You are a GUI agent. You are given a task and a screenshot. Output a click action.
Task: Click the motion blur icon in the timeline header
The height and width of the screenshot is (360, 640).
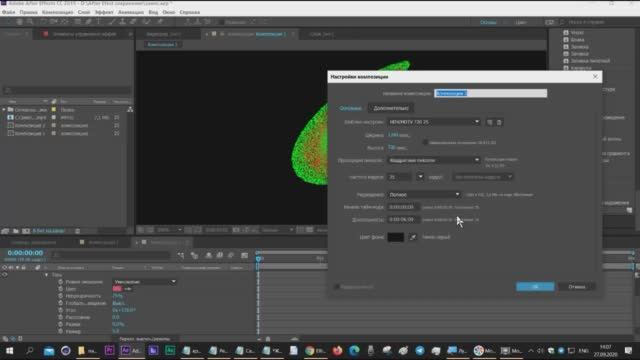click(231, 256)
